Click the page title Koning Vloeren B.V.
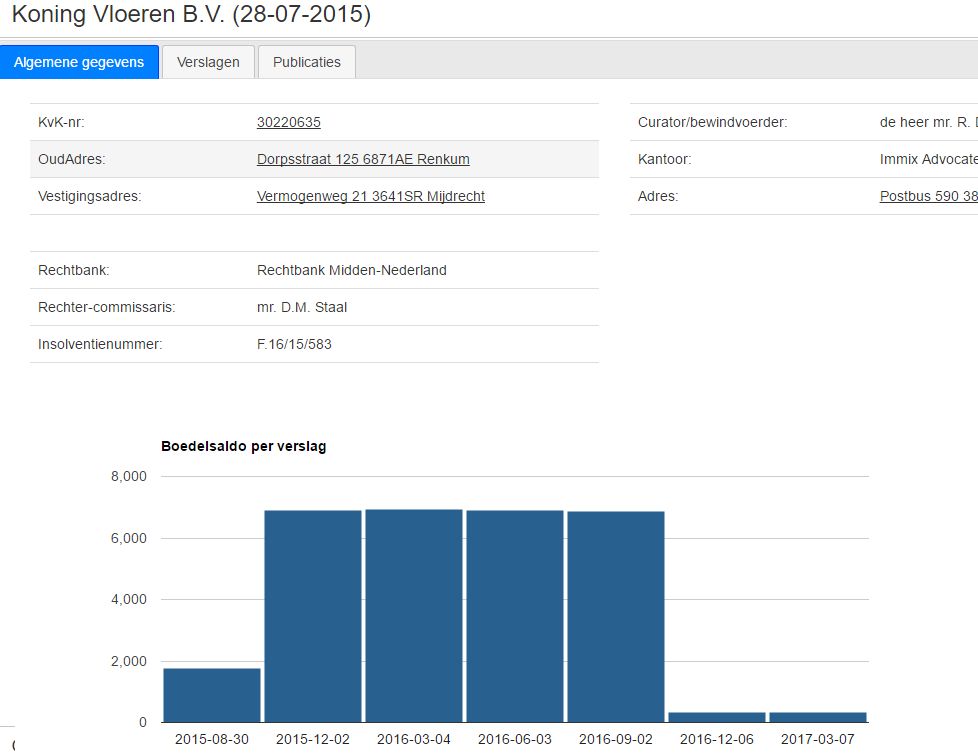The height and width of the screenshot is (756, 978). (x=191, y=14)
